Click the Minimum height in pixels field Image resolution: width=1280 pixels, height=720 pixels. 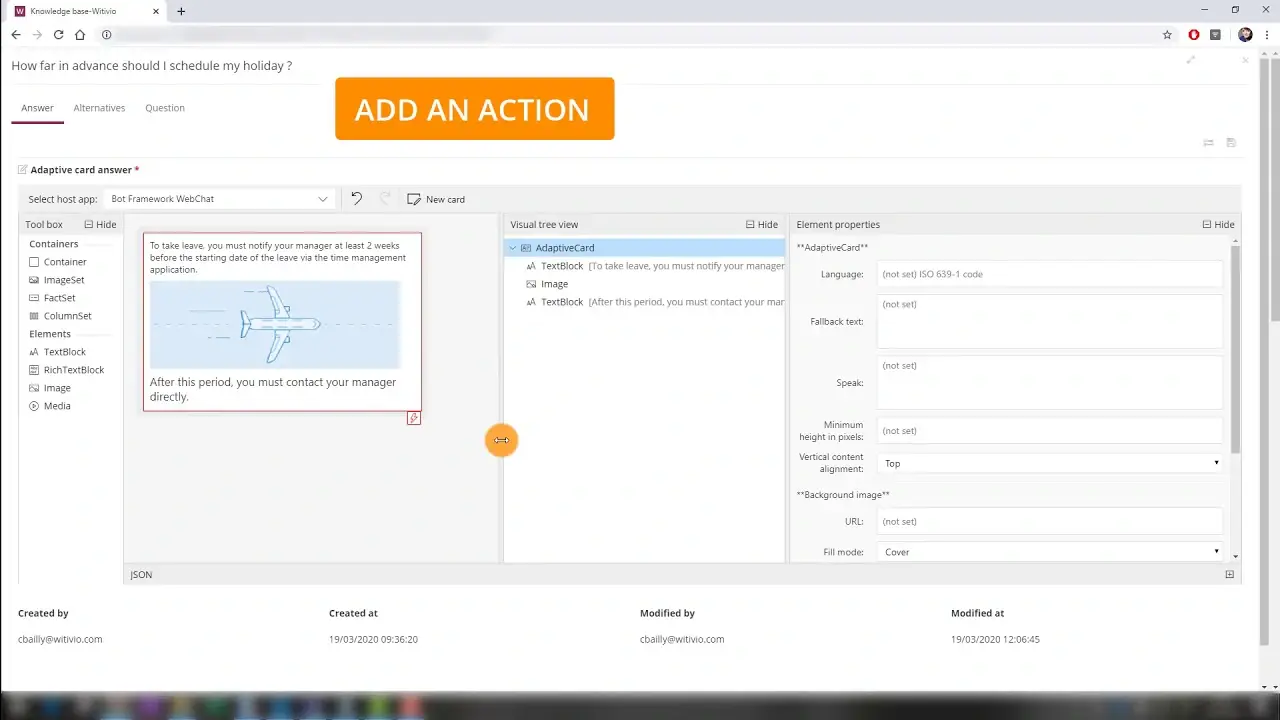pos(1050,431)
